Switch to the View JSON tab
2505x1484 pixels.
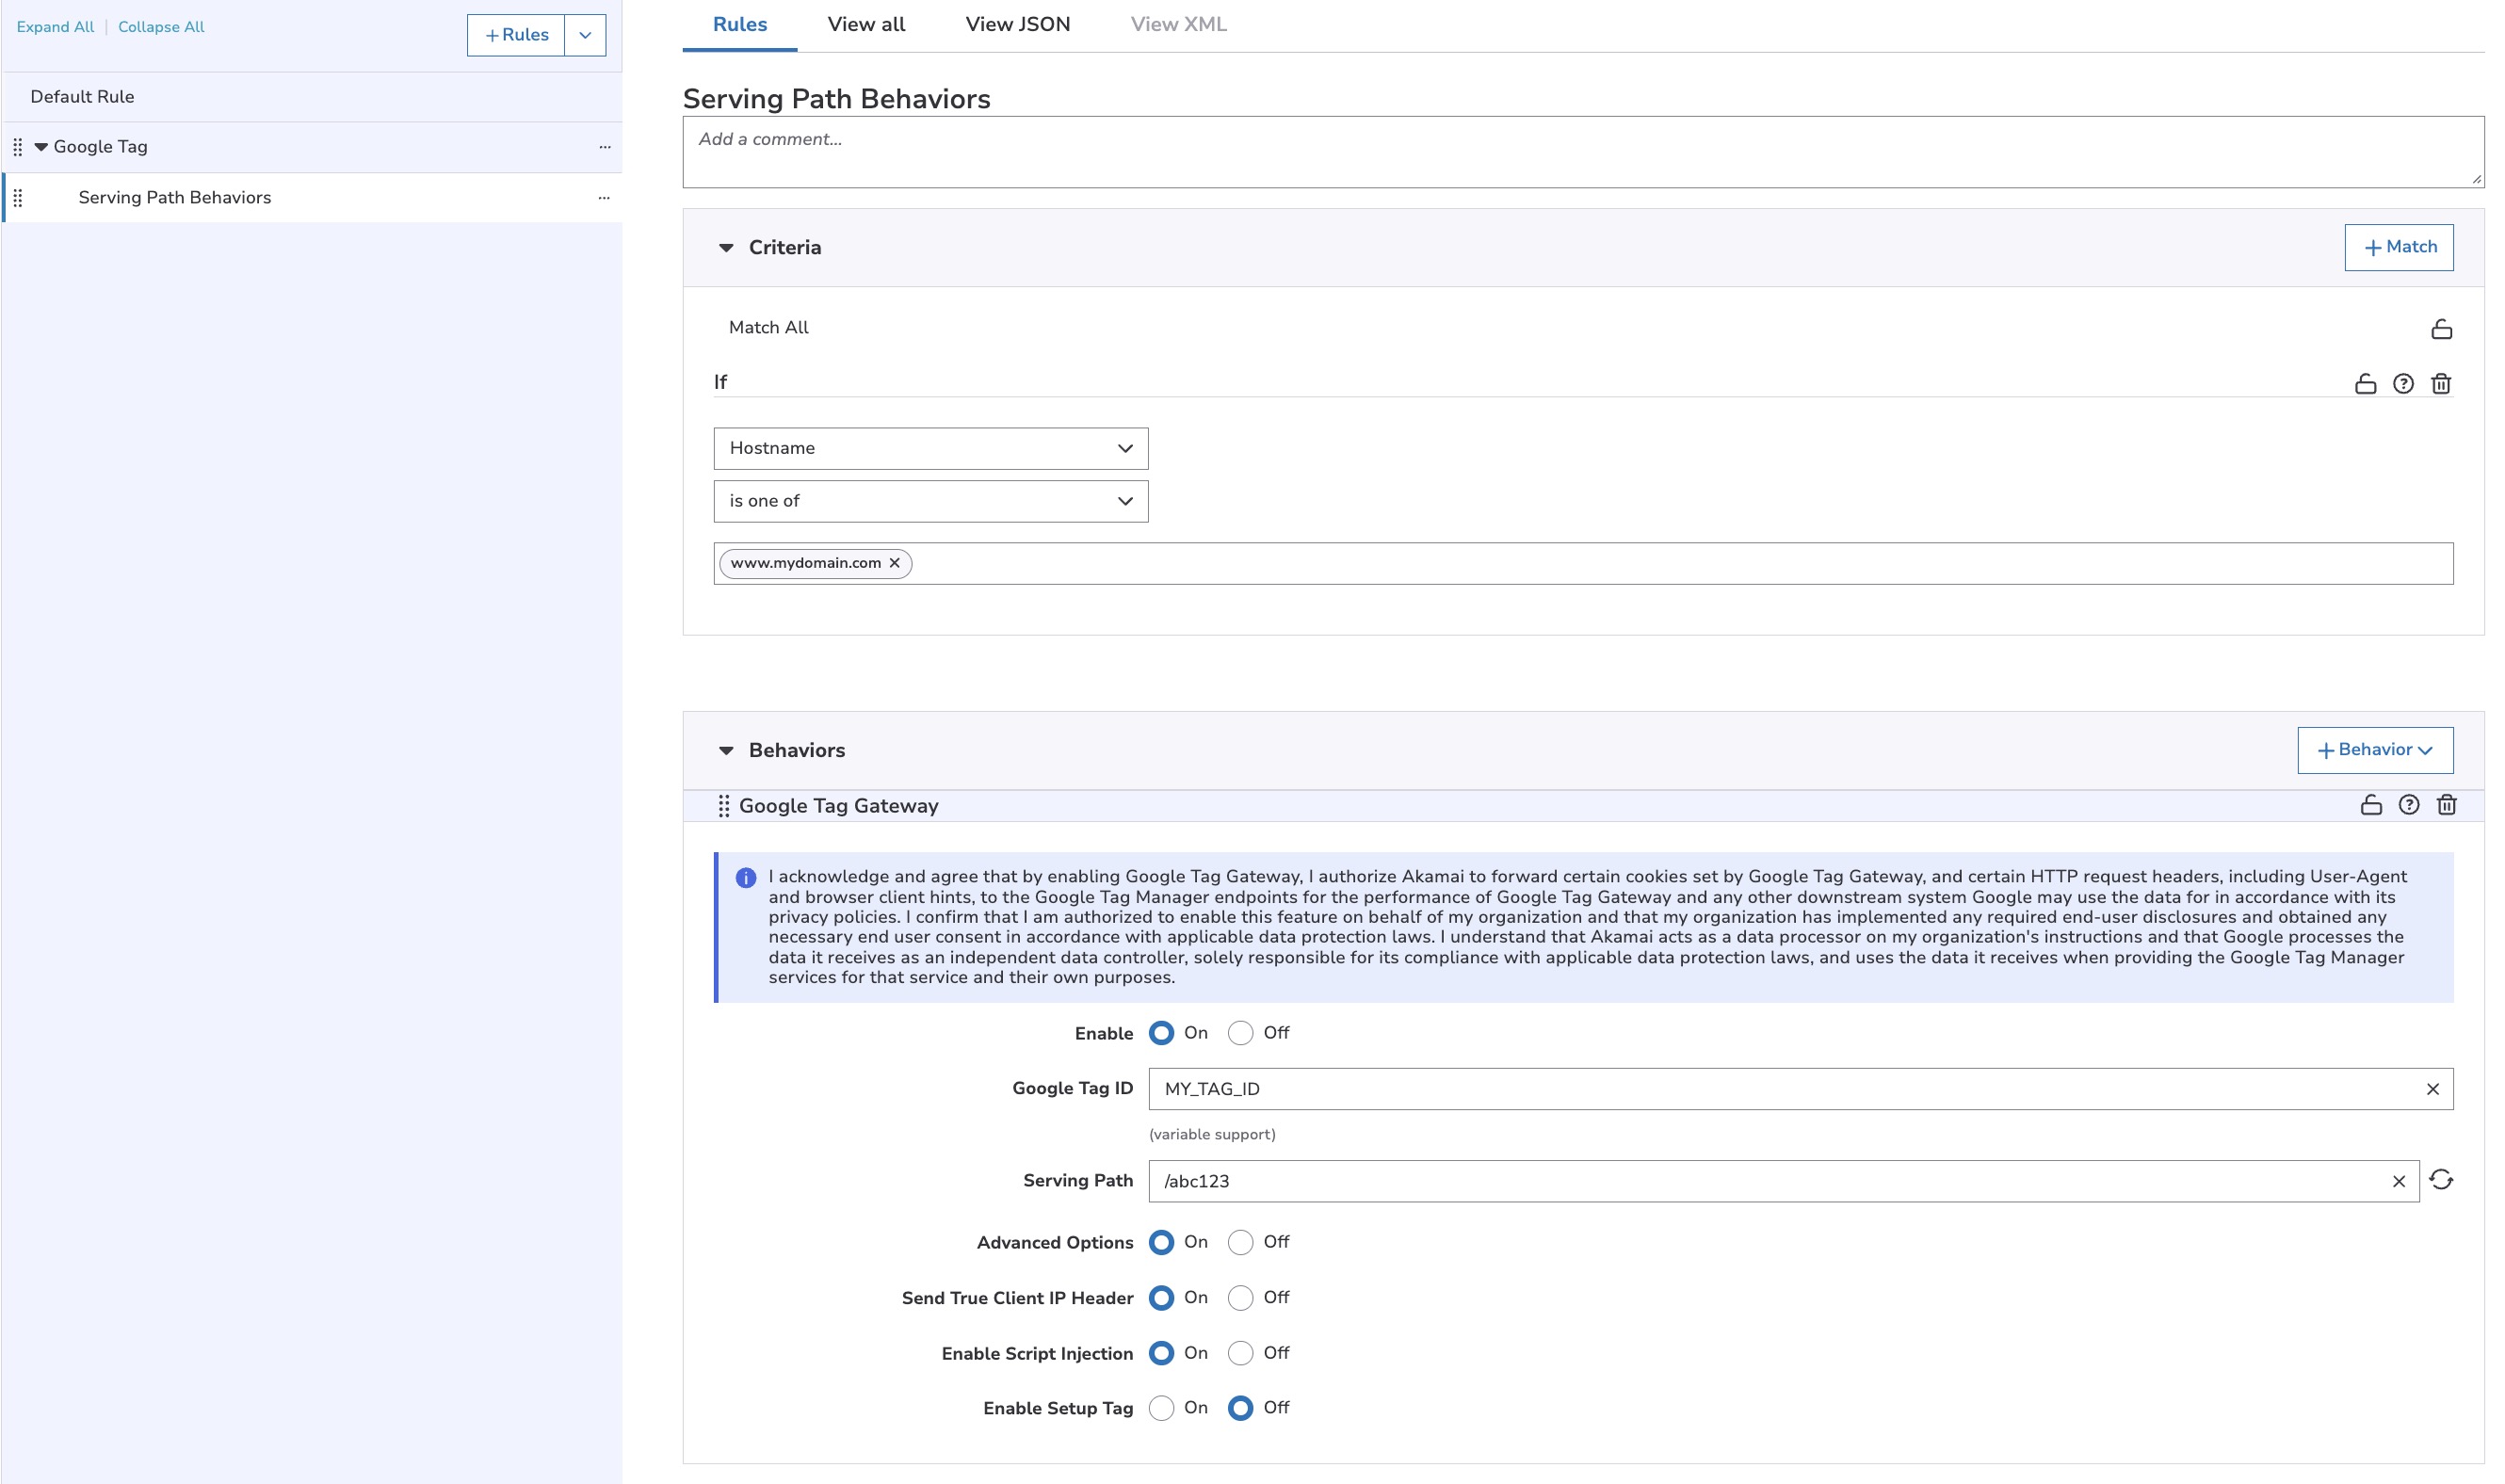coord(1017,24)
